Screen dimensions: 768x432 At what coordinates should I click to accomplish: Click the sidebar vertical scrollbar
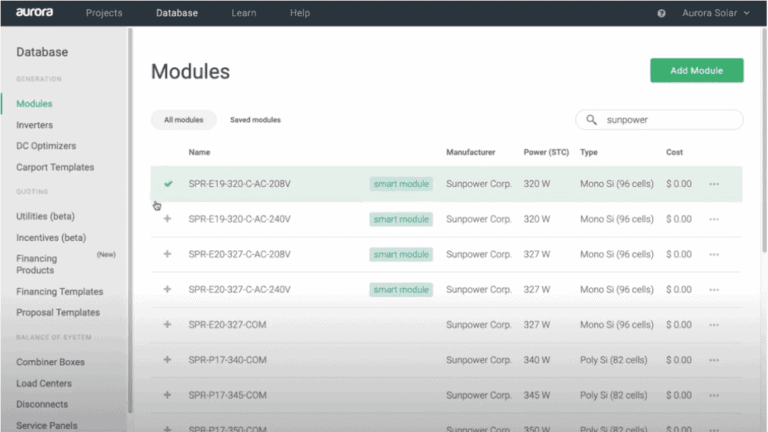point(130,220)
